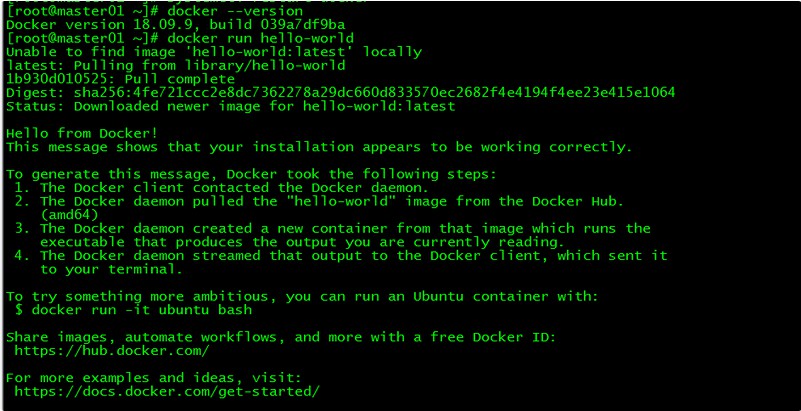Click the 'docker --version' command text
This screenshot has width=801, height=411.
pos(235,11)
